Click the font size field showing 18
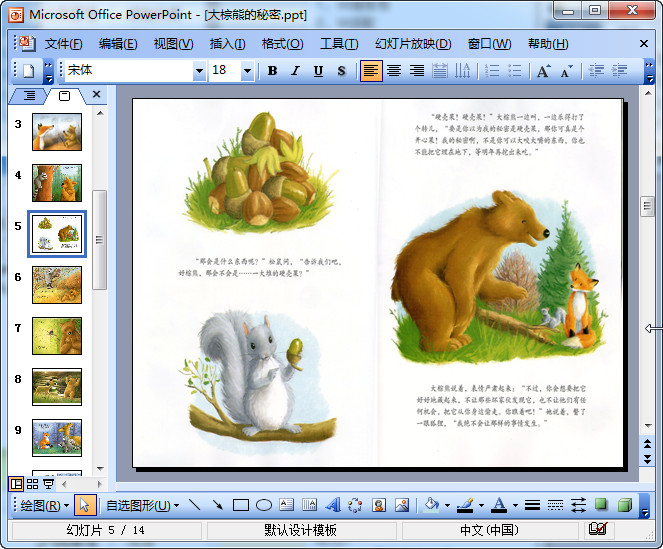Viewport: 663px width, 549px height. tap(225, 70)
